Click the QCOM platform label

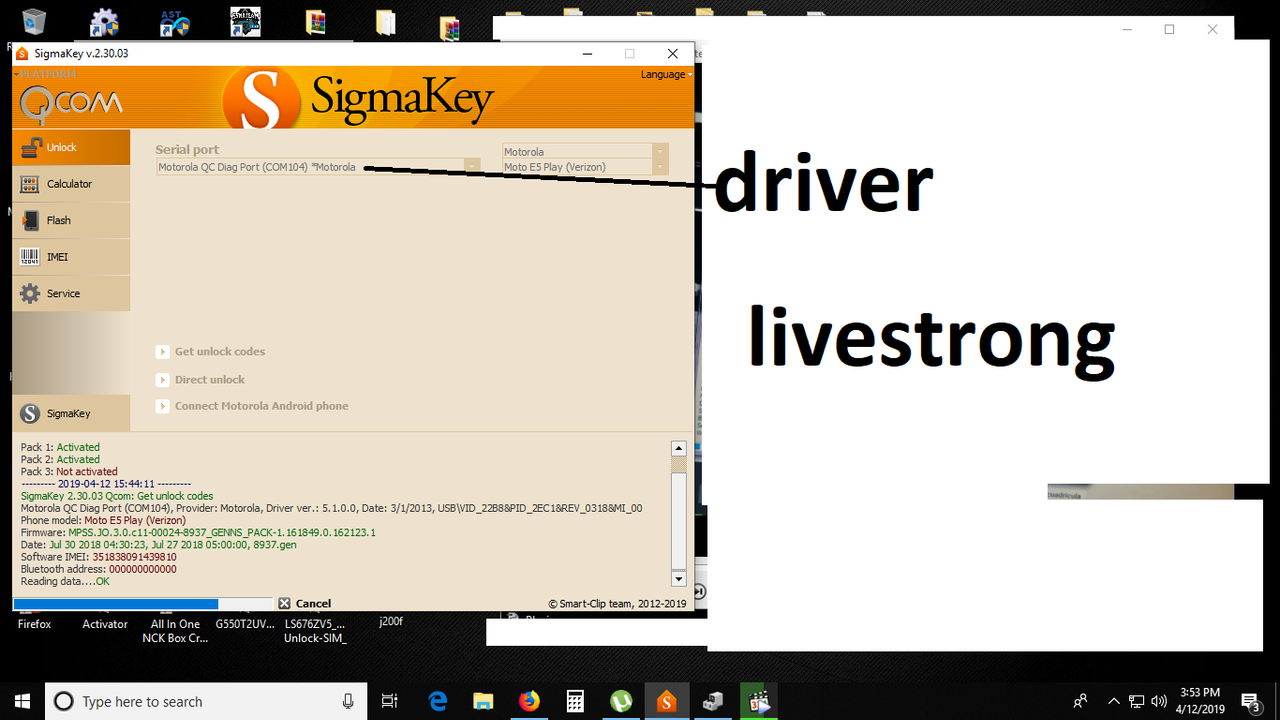(70, 100)
